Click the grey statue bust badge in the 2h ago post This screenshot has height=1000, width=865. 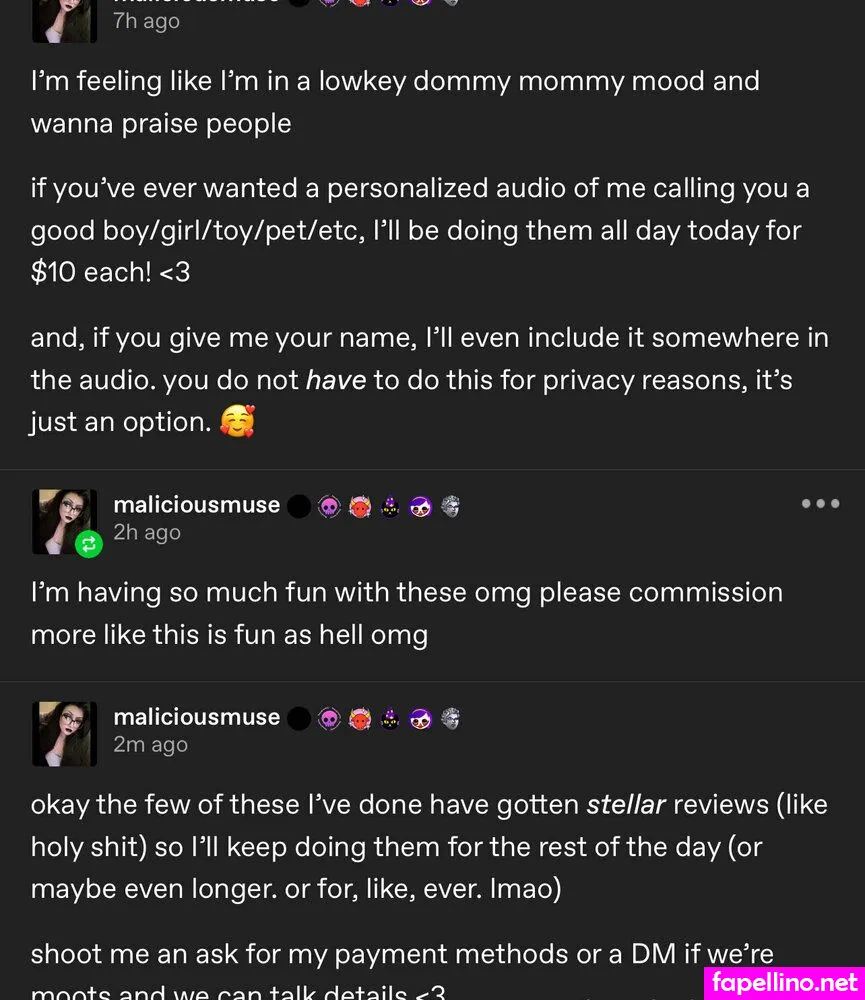click(x=450, y=507)
